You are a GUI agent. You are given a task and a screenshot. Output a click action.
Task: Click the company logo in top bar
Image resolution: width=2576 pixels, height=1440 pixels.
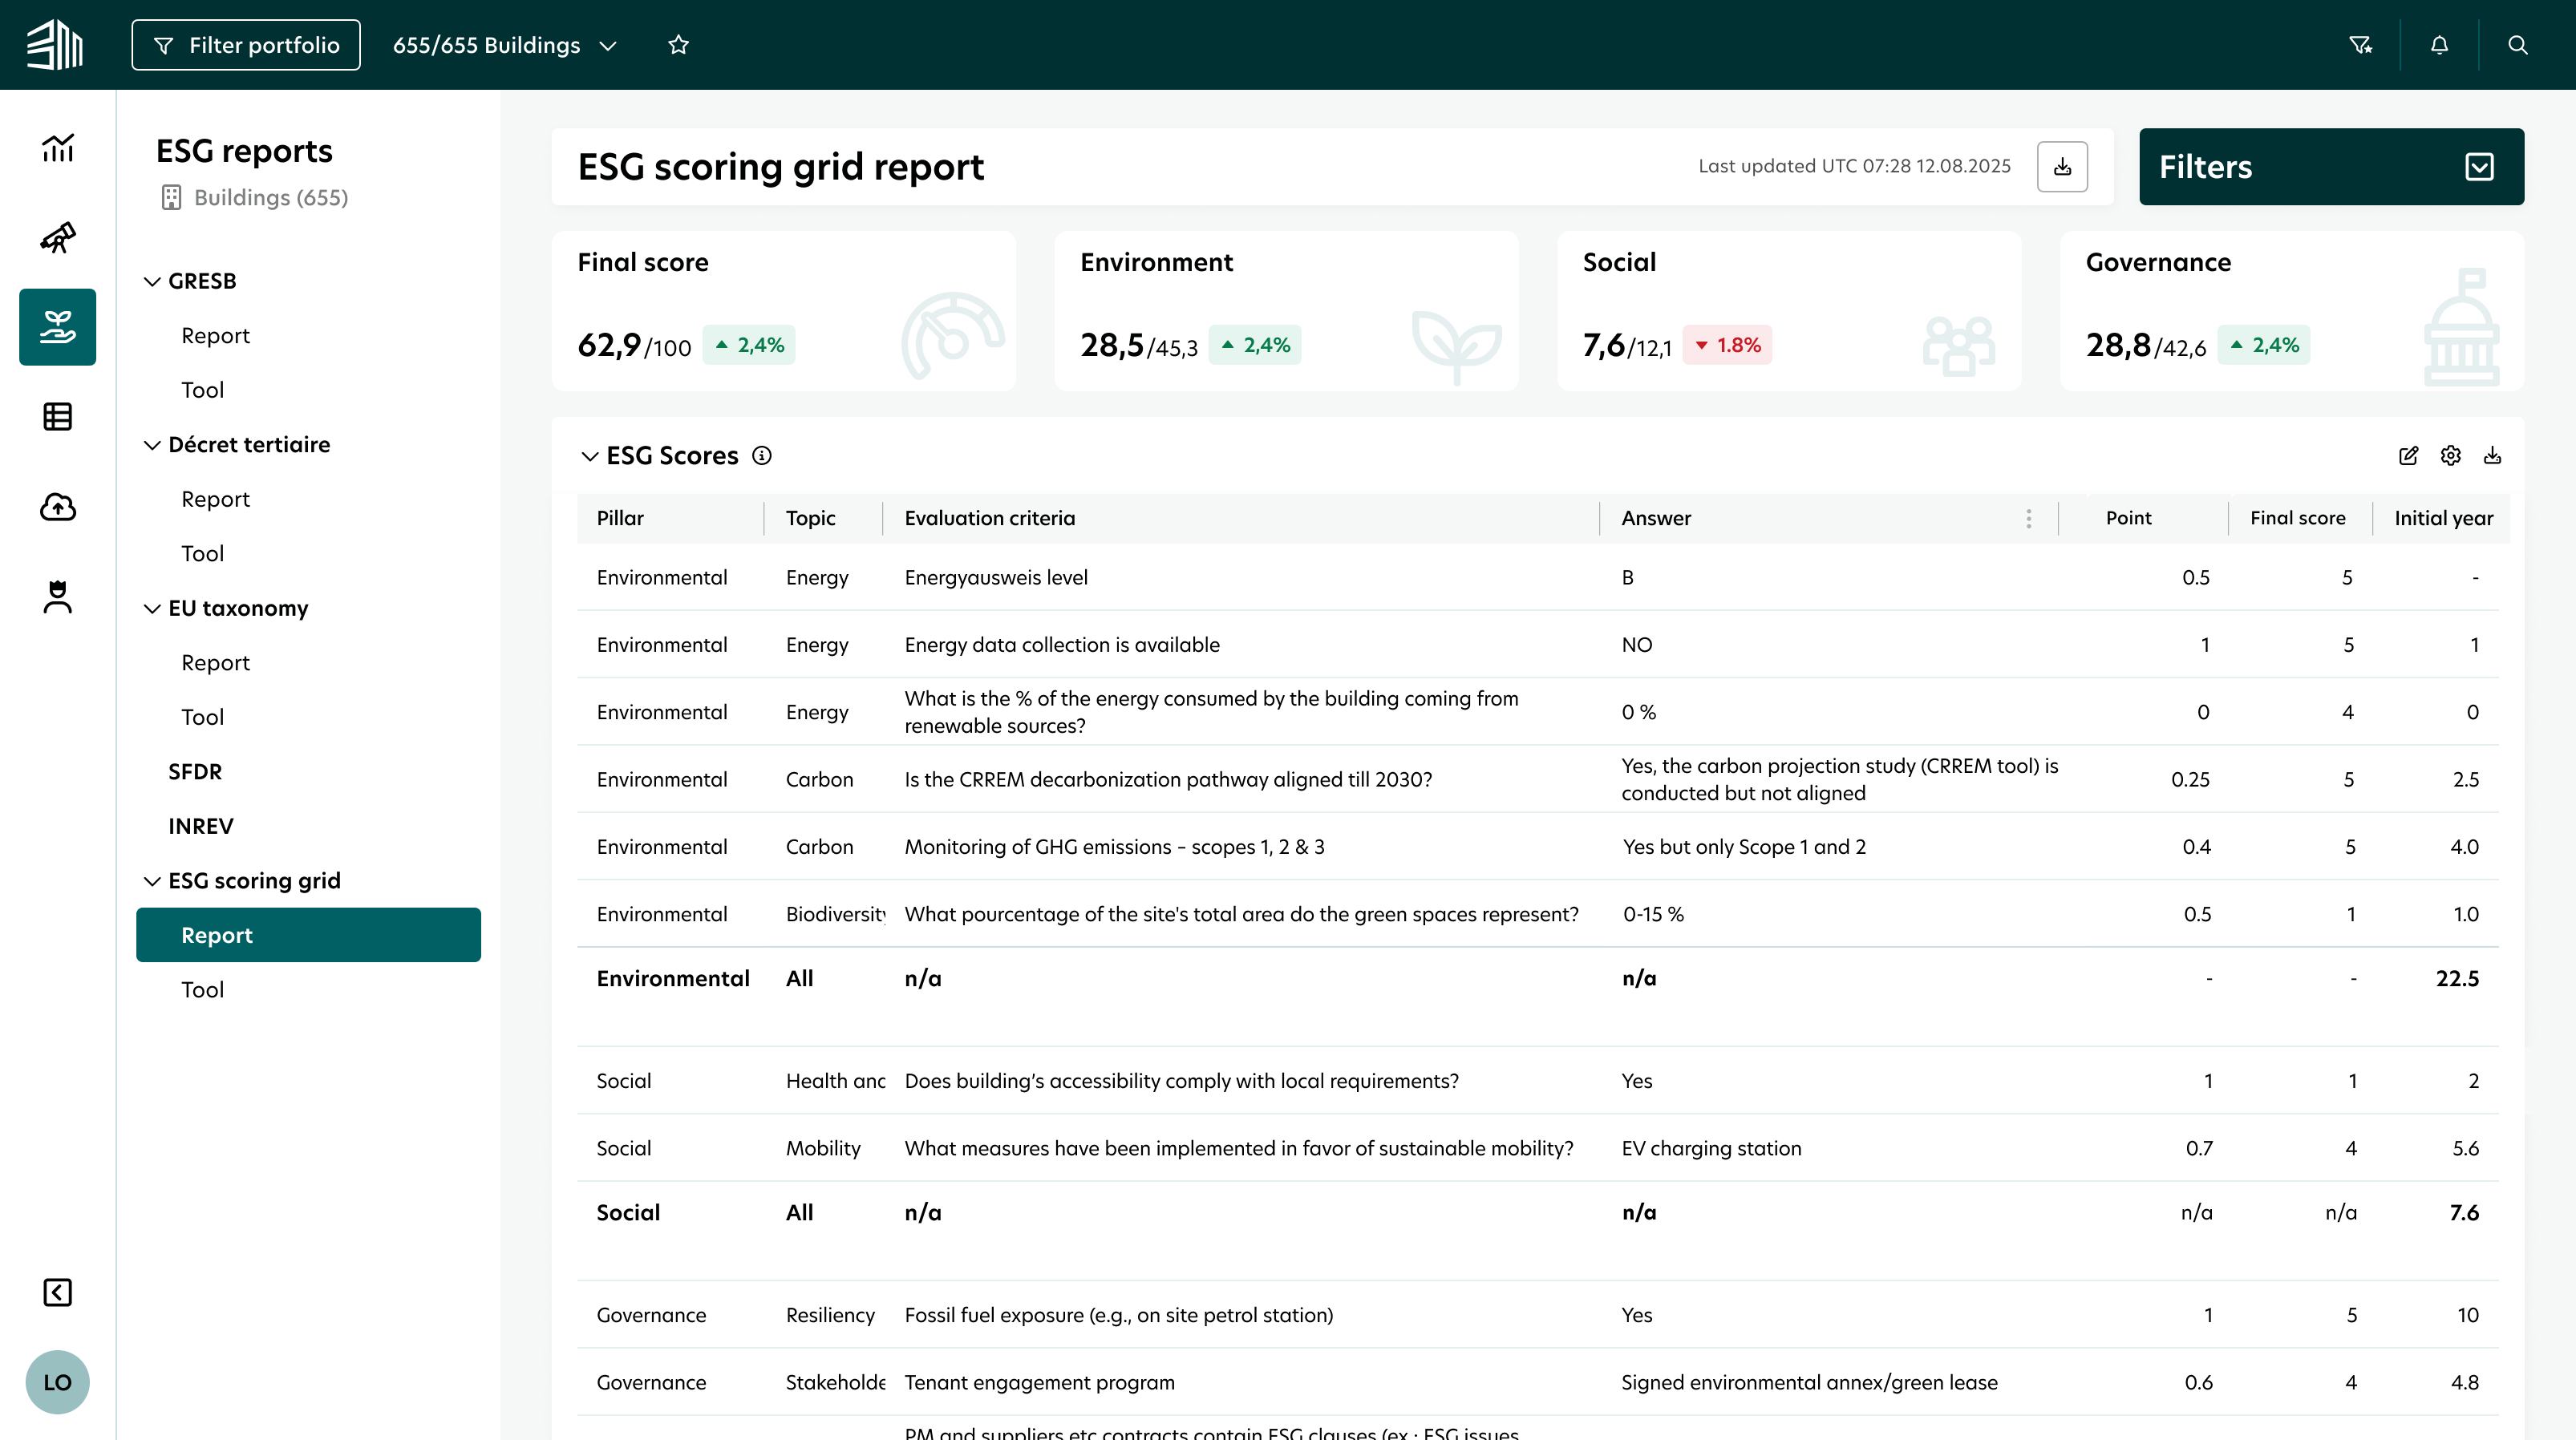pyautogui.click(x=55, y=45)
